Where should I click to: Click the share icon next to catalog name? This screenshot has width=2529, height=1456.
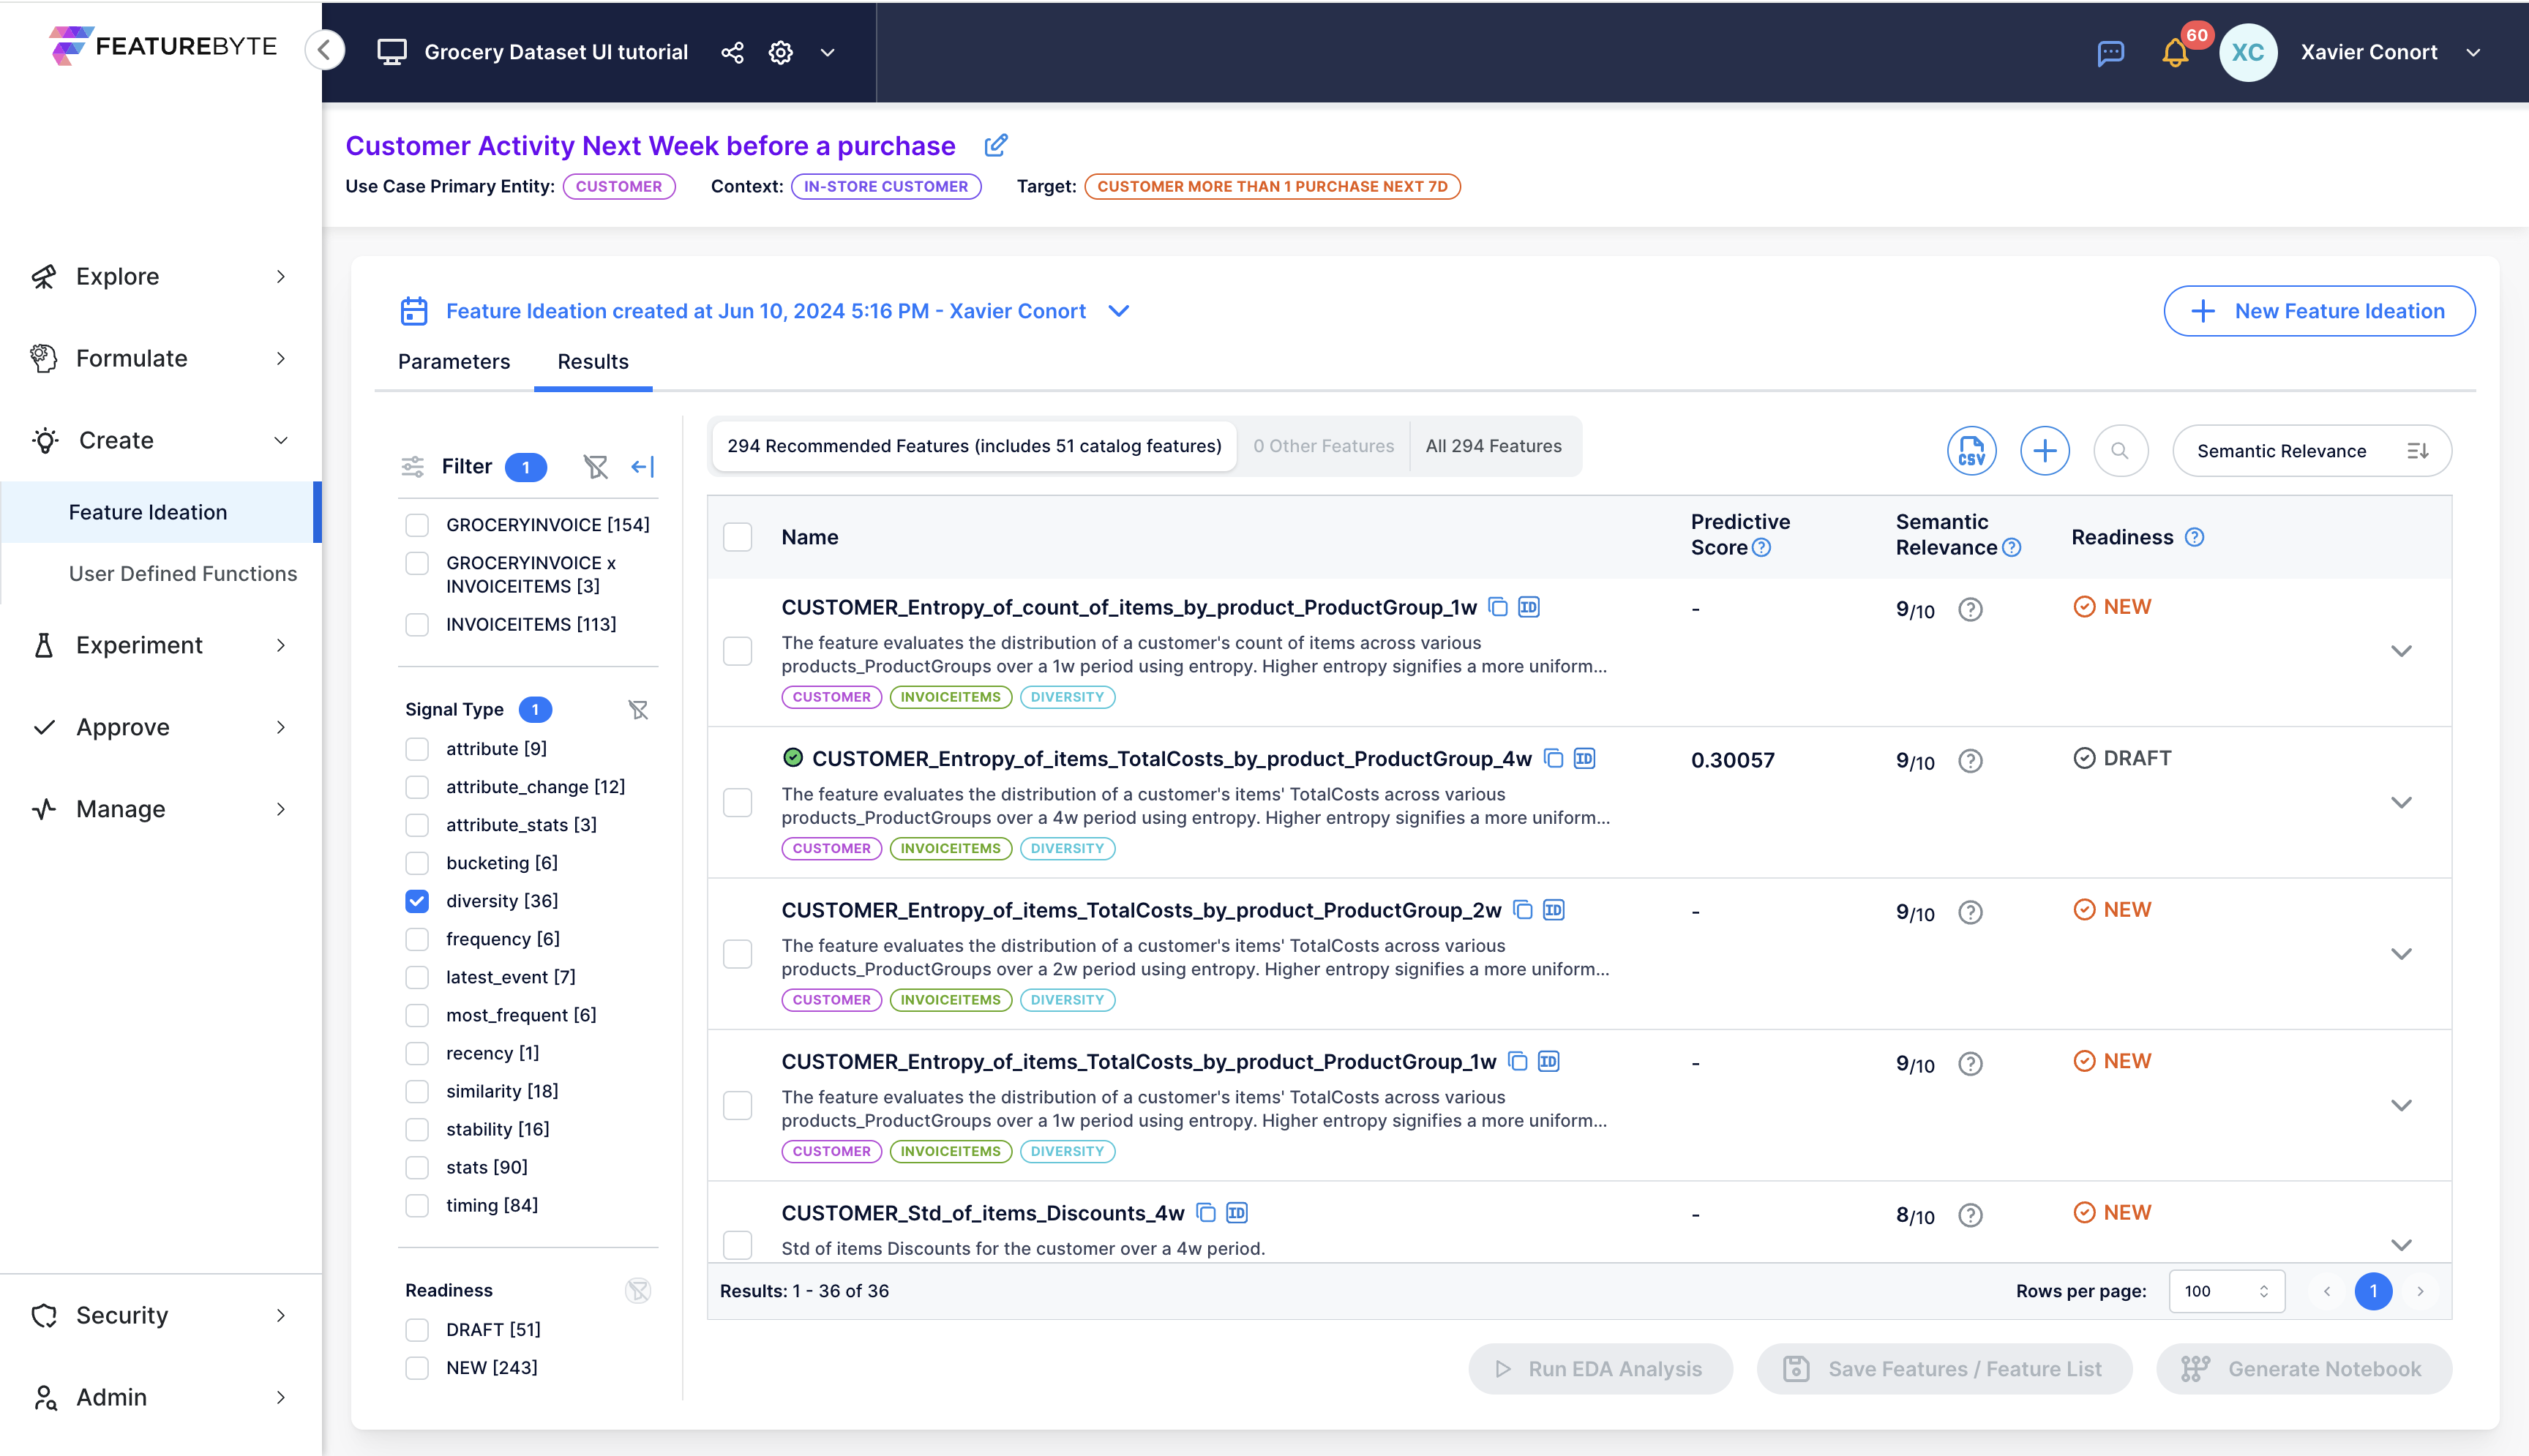[732, 52]
